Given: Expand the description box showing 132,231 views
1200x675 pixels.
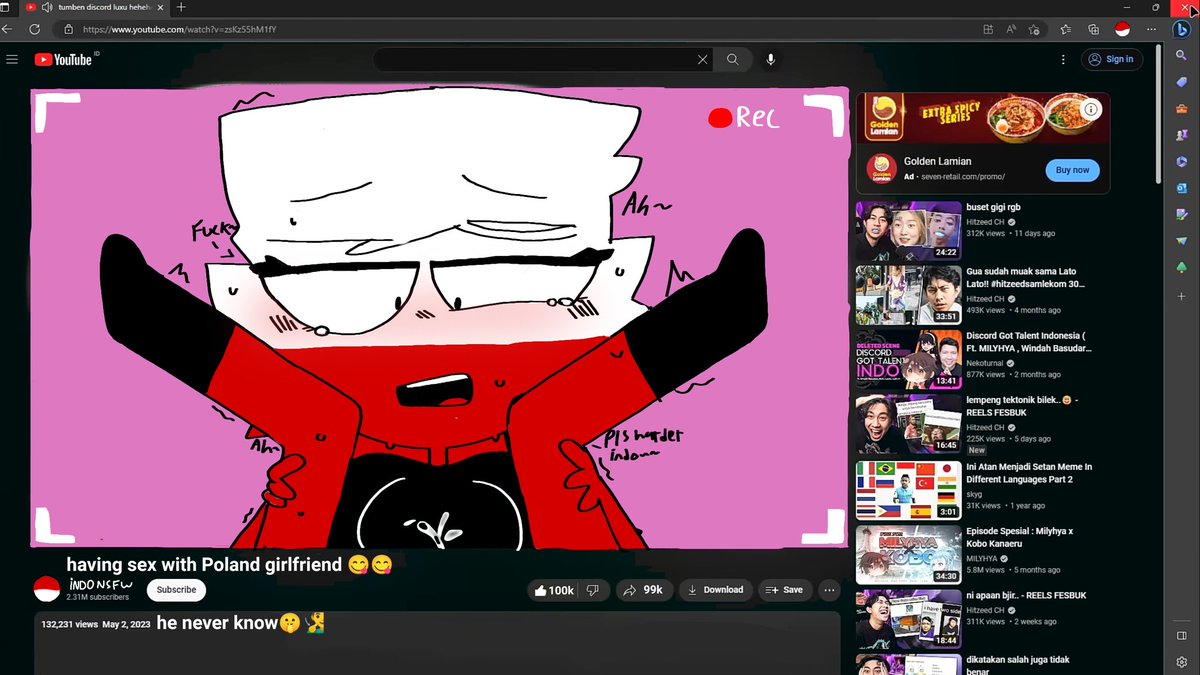Looking at the screenshot, I should 437,643.
